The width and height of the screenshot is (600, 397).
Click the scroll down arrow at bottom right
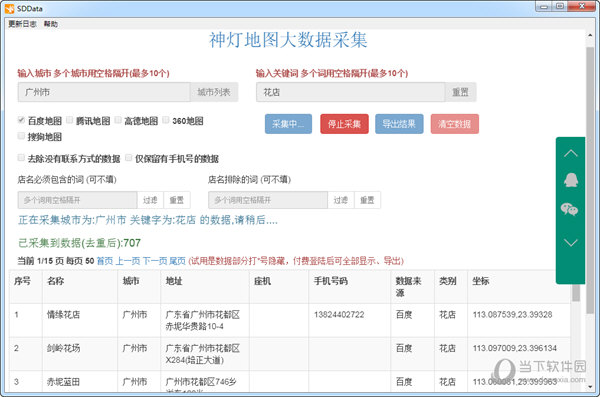point(590,387)
